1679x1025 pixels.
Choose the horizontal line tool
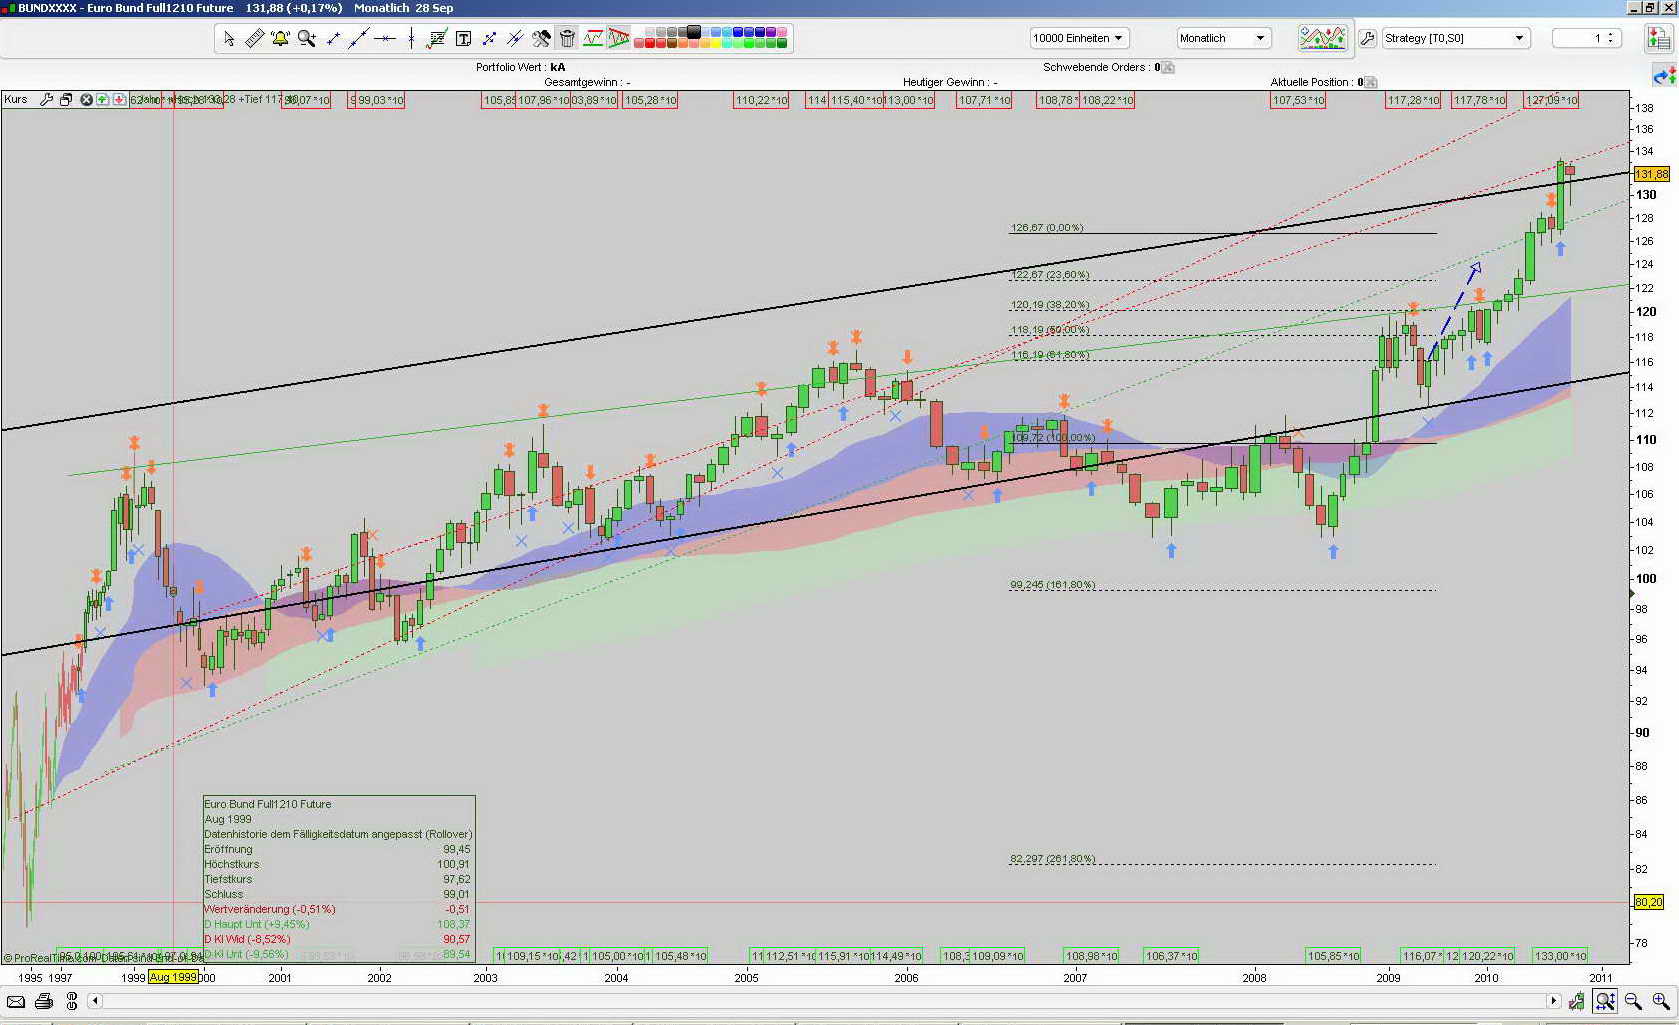pos(385,38)
